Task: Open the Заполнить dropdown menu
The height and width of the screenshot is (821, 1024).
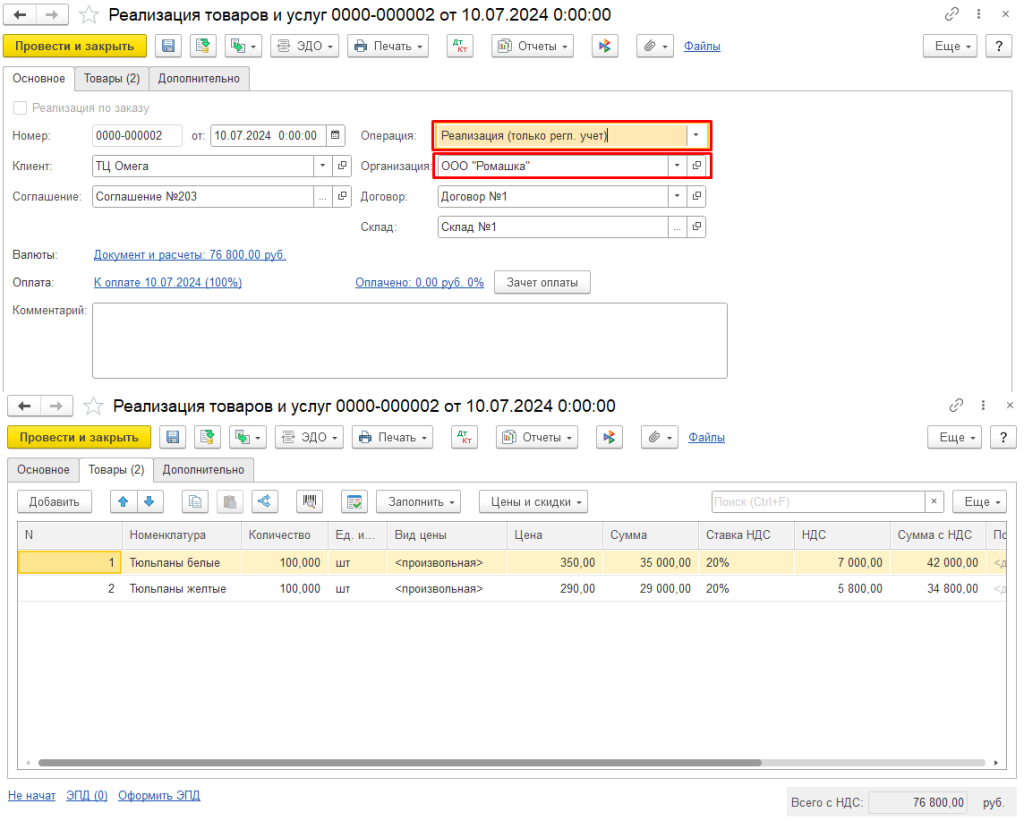Action: 424,502
